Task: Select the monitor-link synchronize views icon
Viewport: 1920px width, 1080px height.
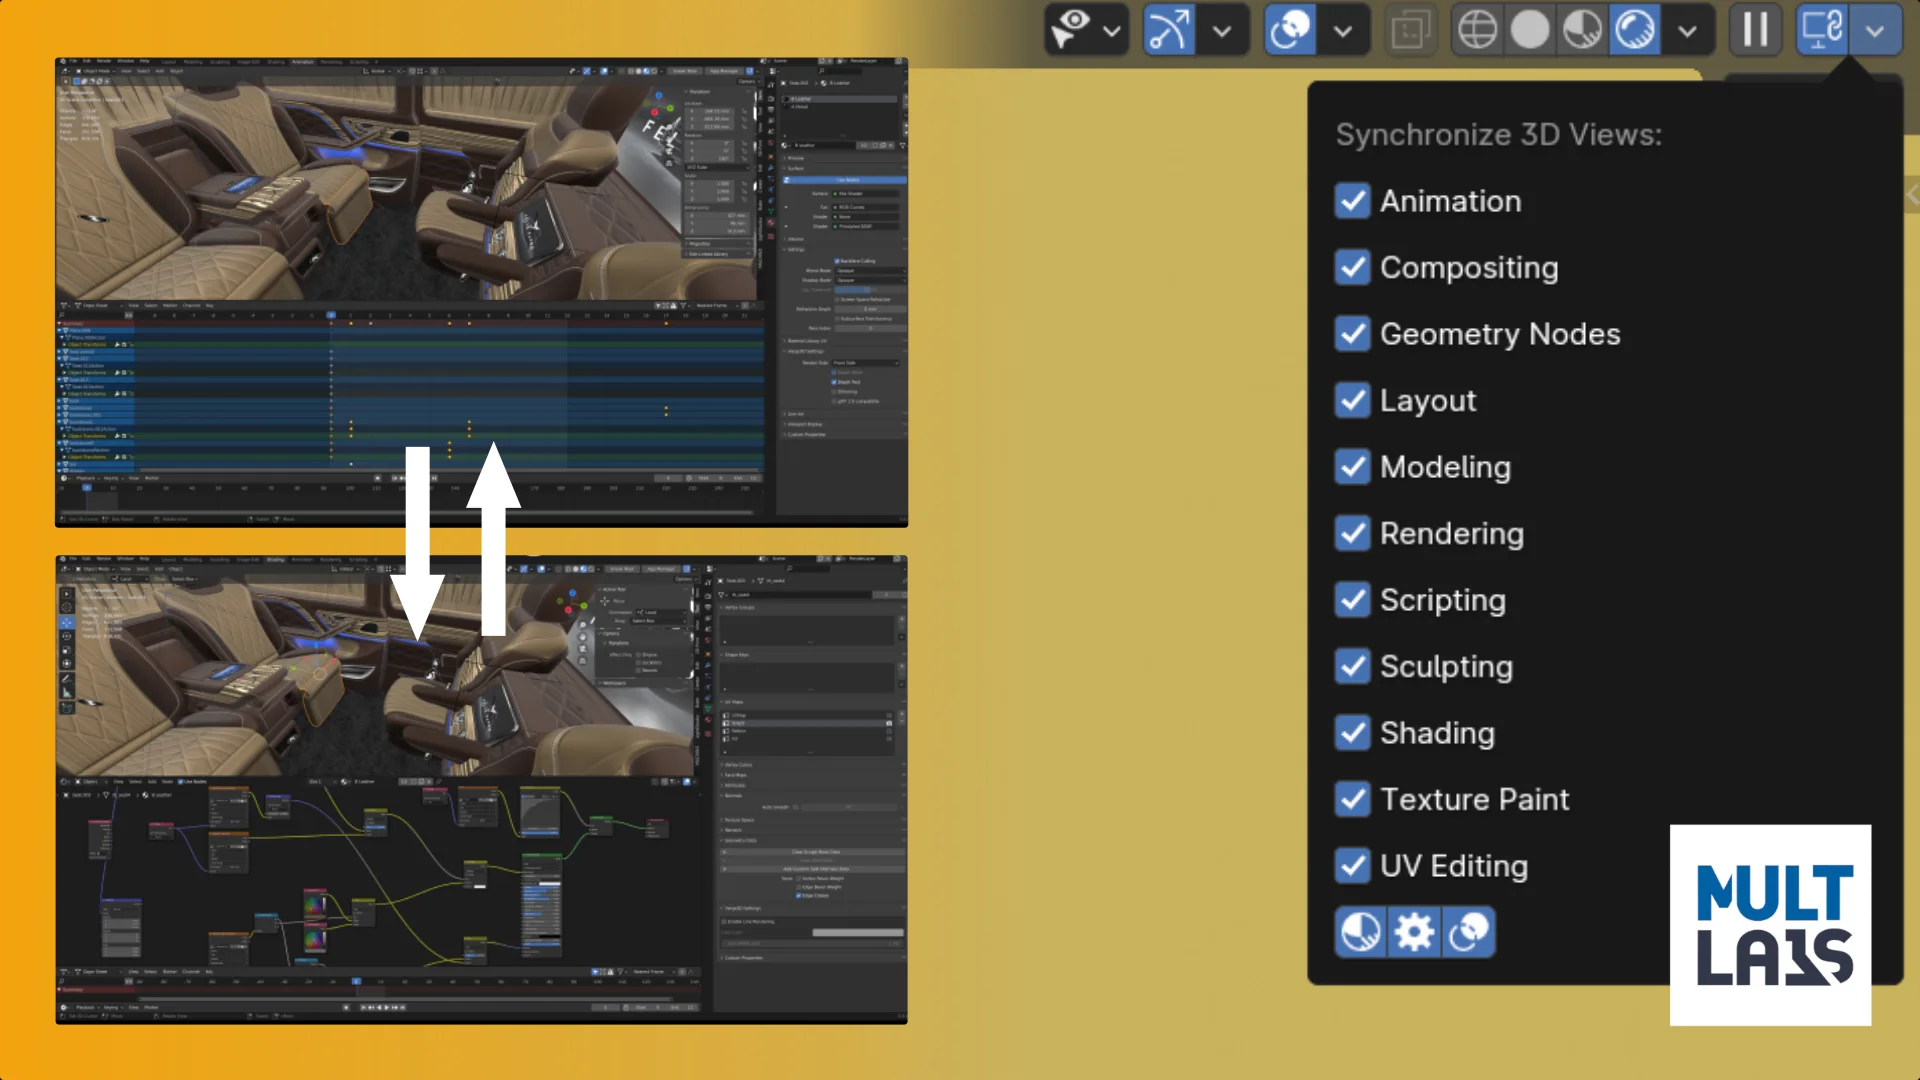Action: (1822, 30)
